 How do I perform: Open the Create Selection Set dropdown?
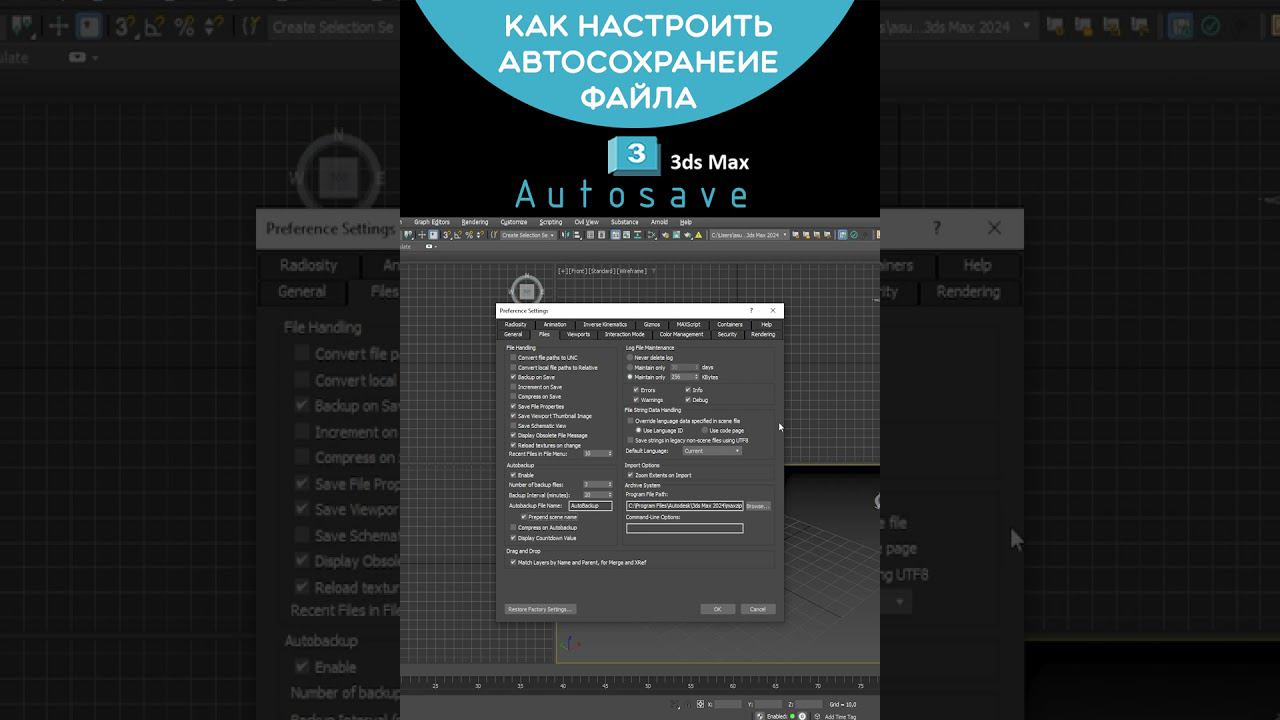[x=528, y=235]
